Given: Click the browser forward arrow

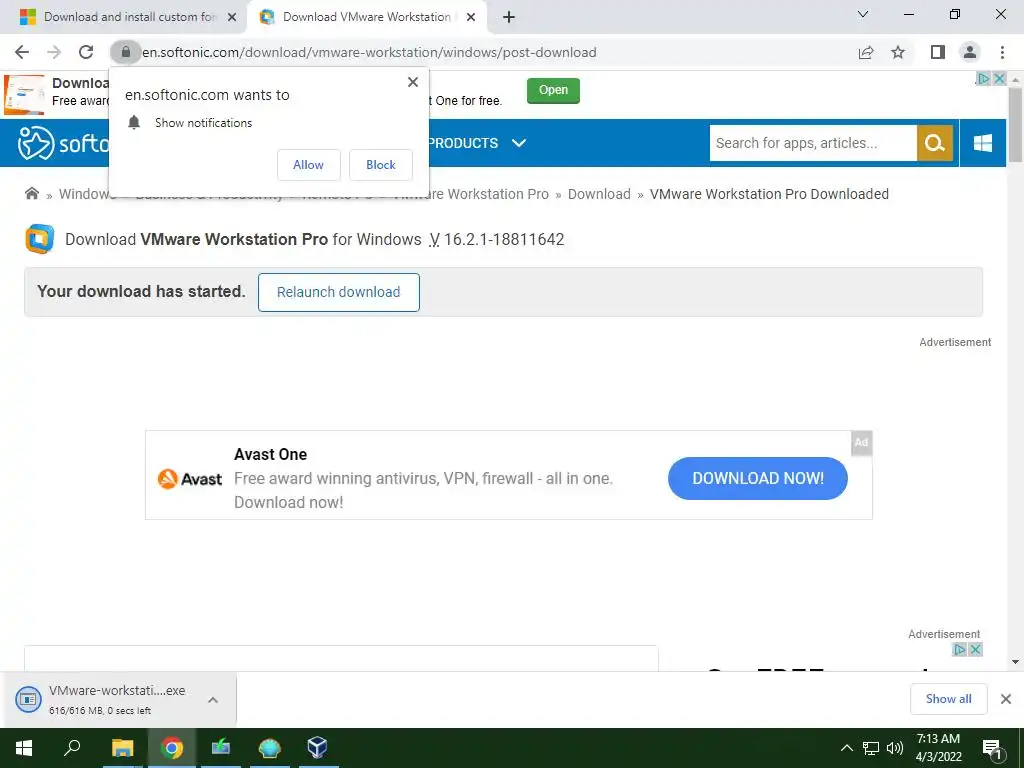Looking at the screenshot, I should click(x=54, y=52).
